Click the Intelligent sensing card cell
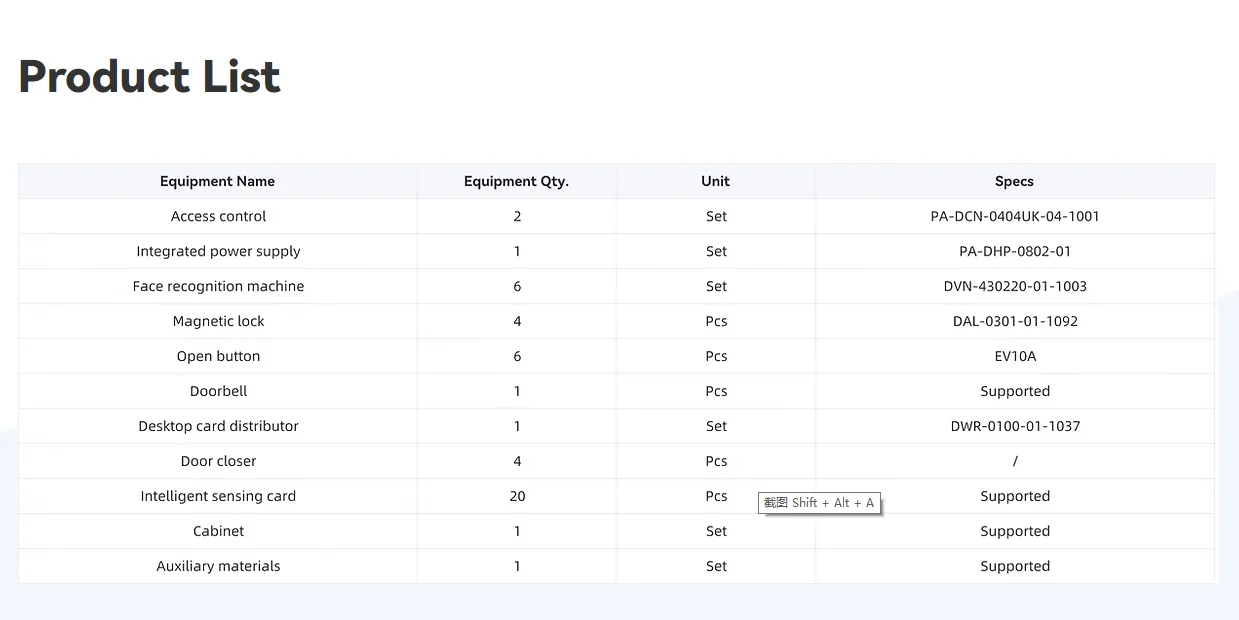The width and height of the screenshot is (1239, 620). coord(218,496)
